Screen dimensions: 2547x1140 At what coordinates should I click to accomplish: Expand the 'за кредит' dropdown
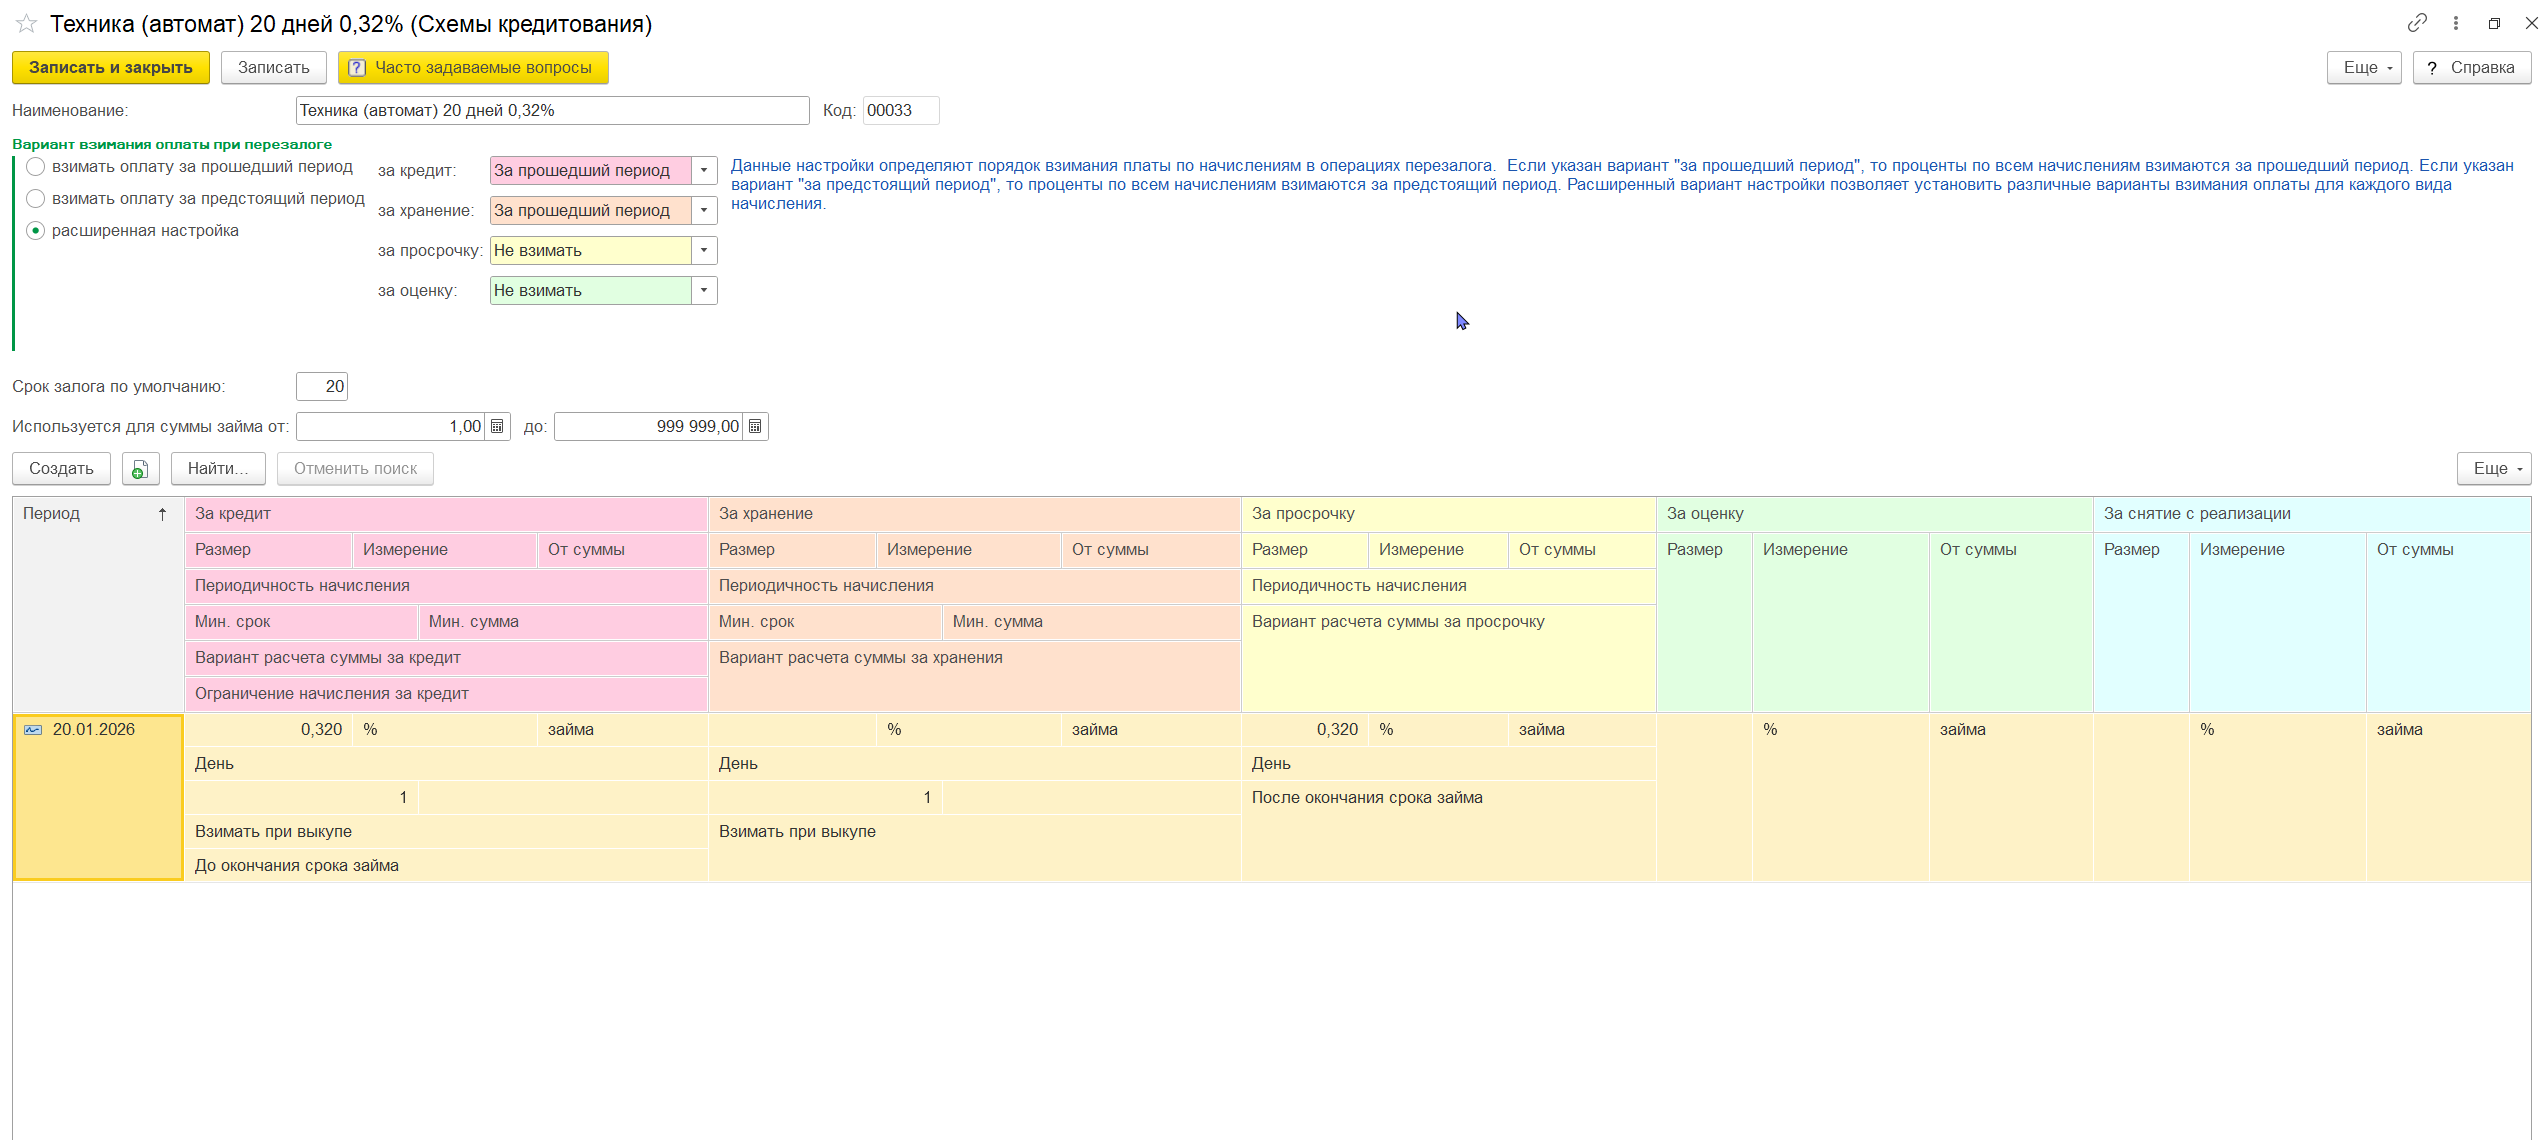[x=704, y=171]
